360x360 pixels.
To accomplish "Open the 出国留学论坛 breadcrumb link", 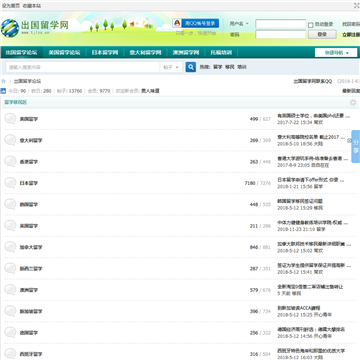I will coord(27,81).
